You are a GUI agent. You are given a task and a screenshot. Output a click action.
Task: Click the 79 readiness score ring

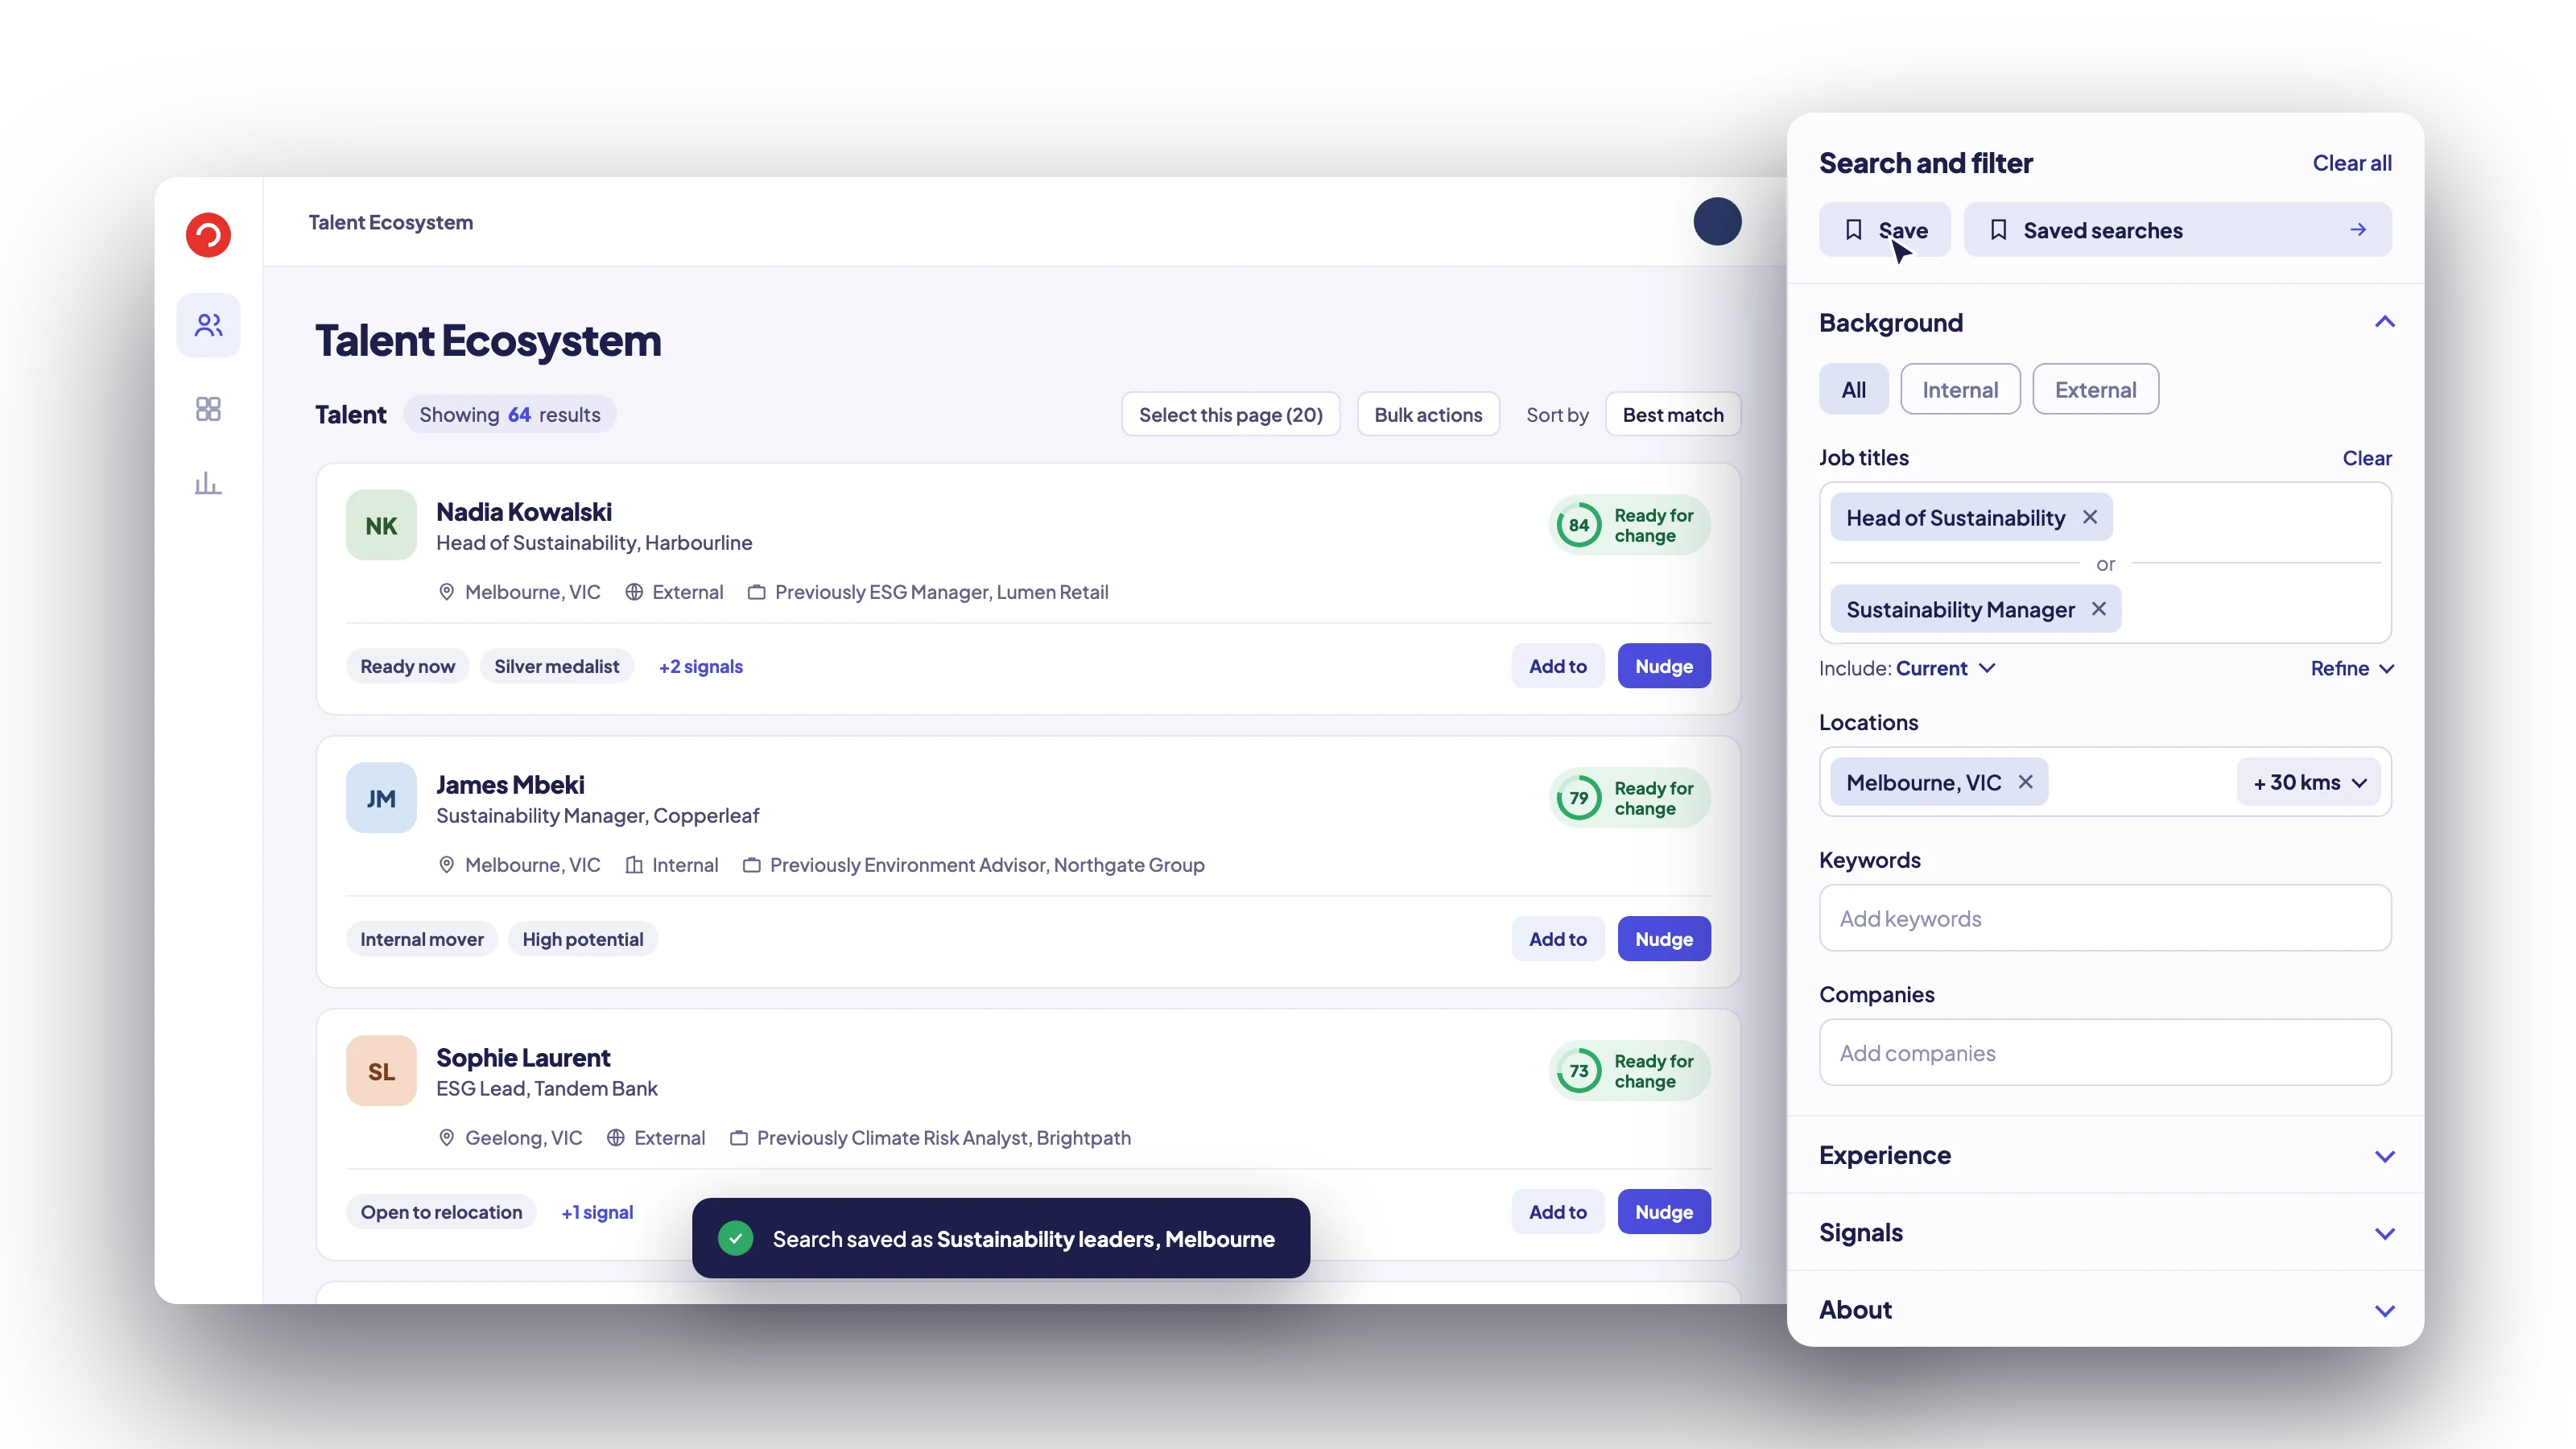pos(1578,798)
